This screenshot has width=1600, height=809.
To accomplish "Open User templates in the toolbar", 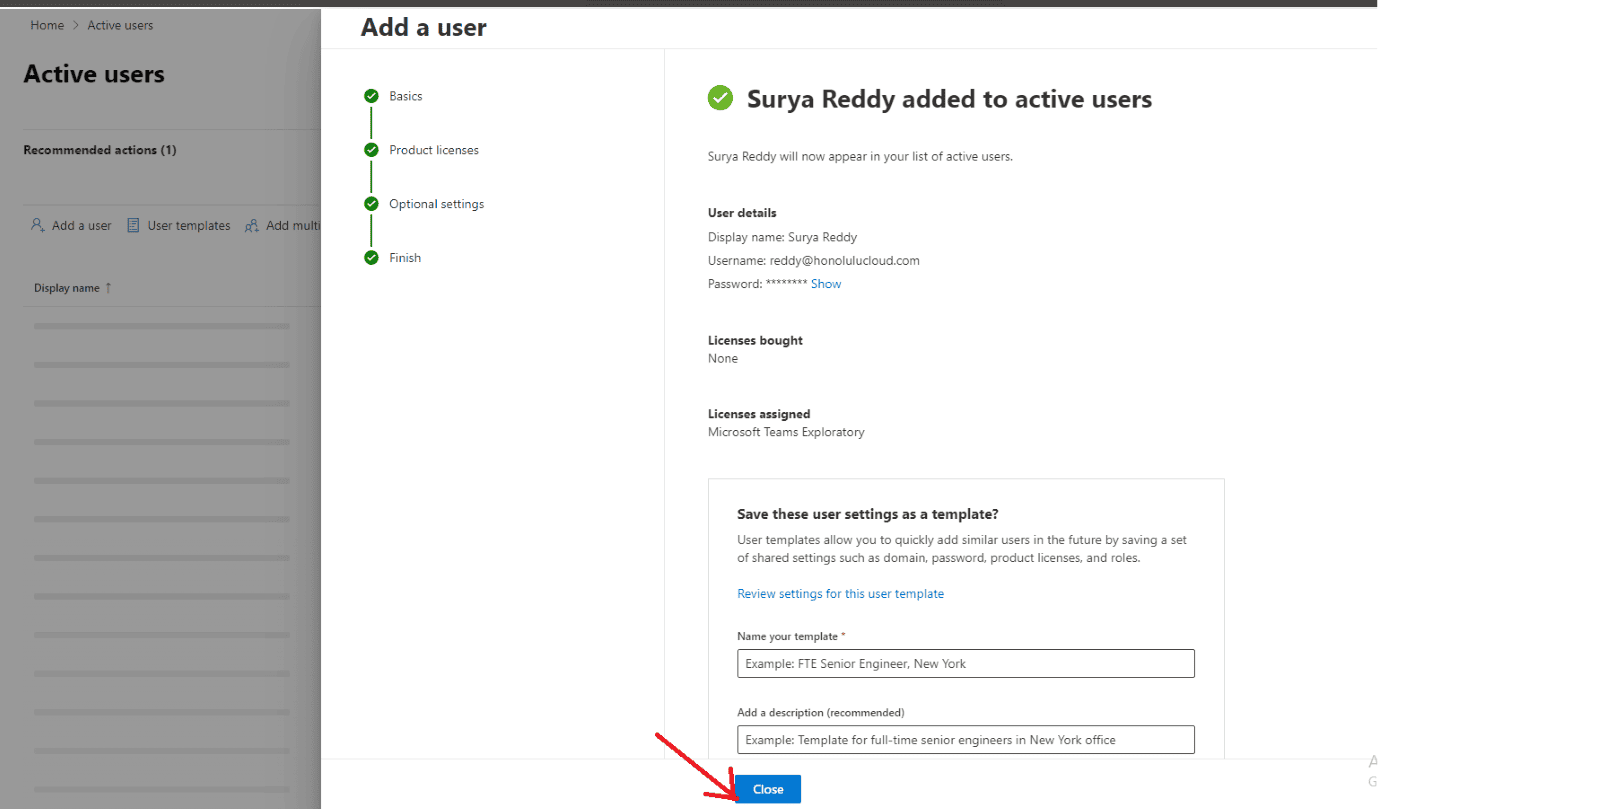I will (x=189, y=226).
